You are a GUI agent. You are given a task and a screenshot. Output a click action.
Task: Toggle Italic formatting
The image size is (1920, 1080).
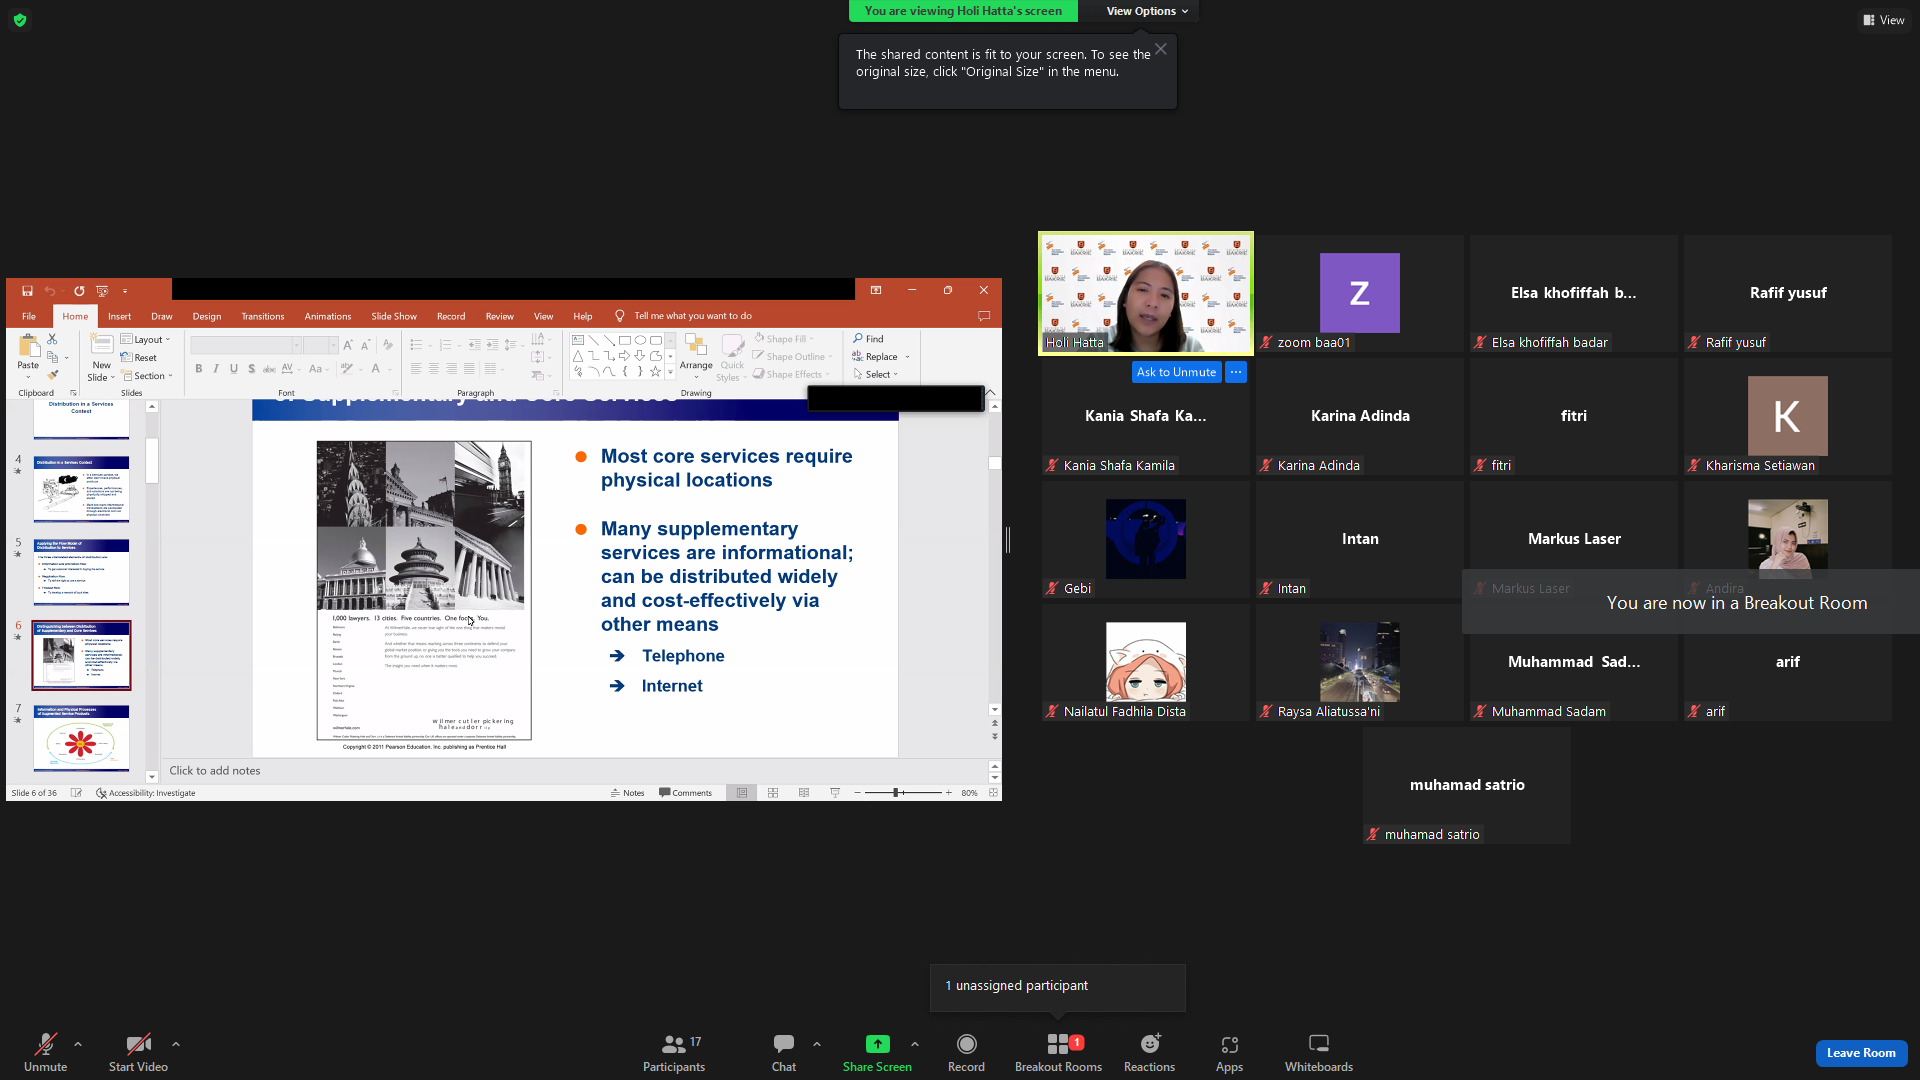tap(216, 369)
